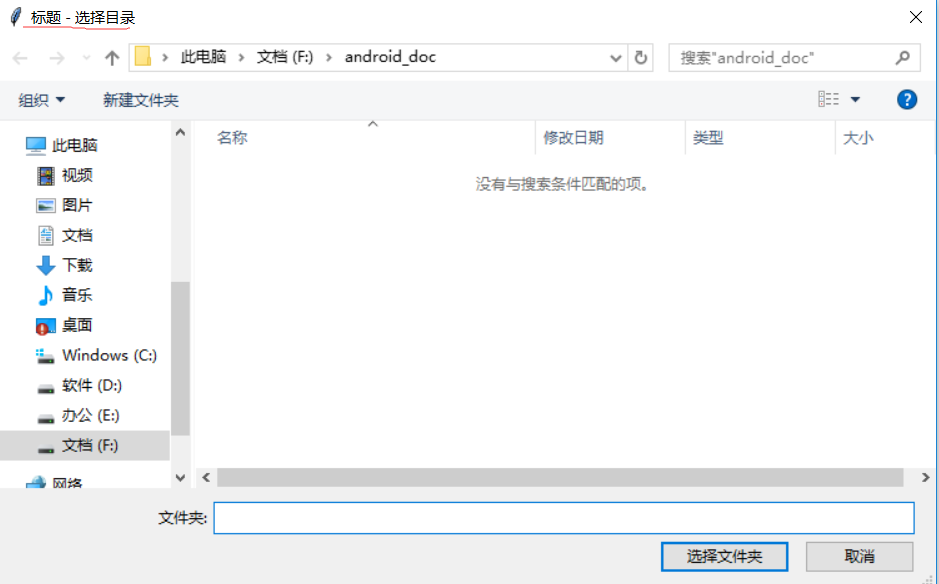This screenshot has width=939, height=584.
Task: Select 此电脑 in the address path
Action: tap(203, 57)
